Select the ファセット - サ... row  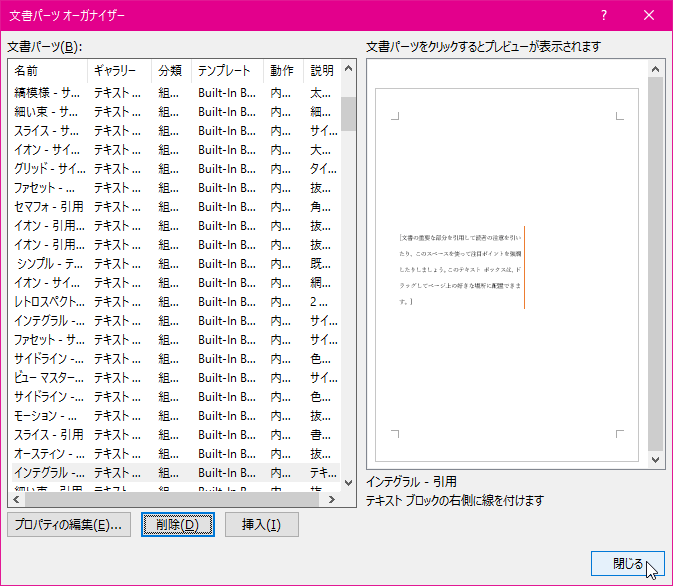pos(176,340)
